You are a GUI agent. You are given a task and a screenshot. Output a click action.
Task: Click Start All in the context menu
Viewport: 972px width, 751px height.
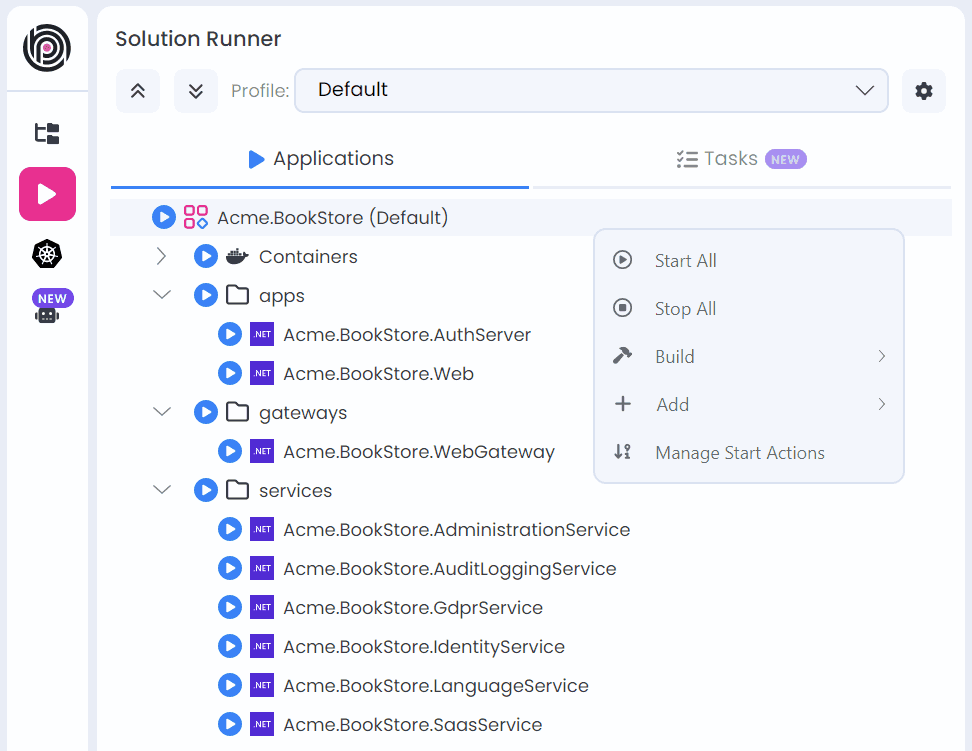coord(685,260)
